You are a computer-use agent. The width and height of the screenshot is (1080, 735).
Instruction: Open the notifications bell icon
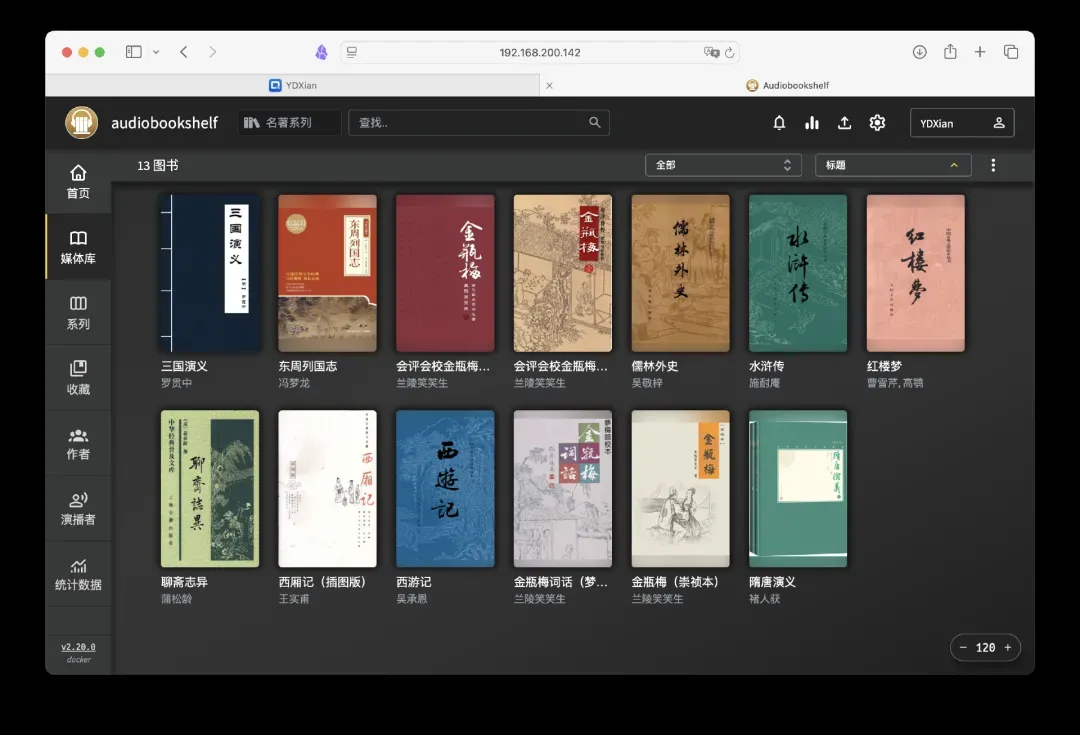click(779, 123)
